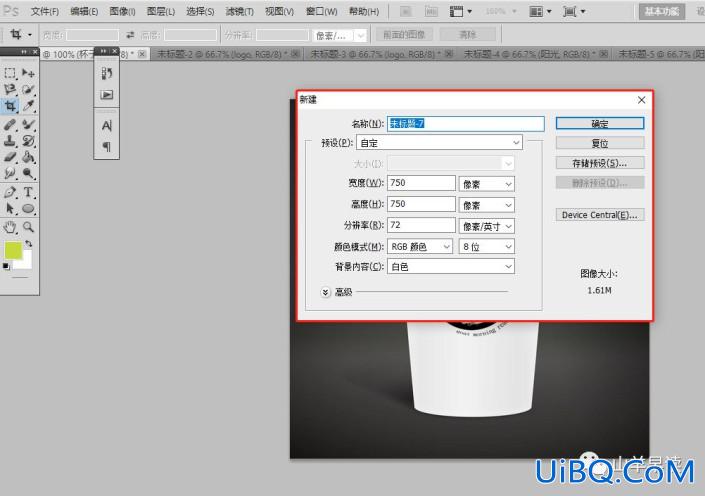This screenshot has height=496, width=705.
Task: Open the 选择(S) menu
Action: [200, 11]
